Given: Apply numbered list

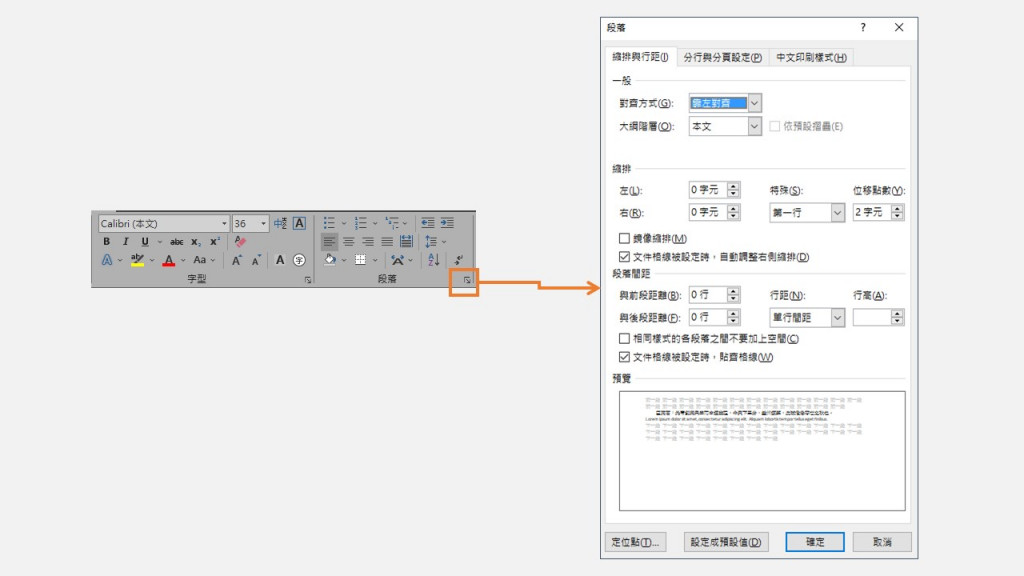Looking at the screenshot, I should pos(360,223).
